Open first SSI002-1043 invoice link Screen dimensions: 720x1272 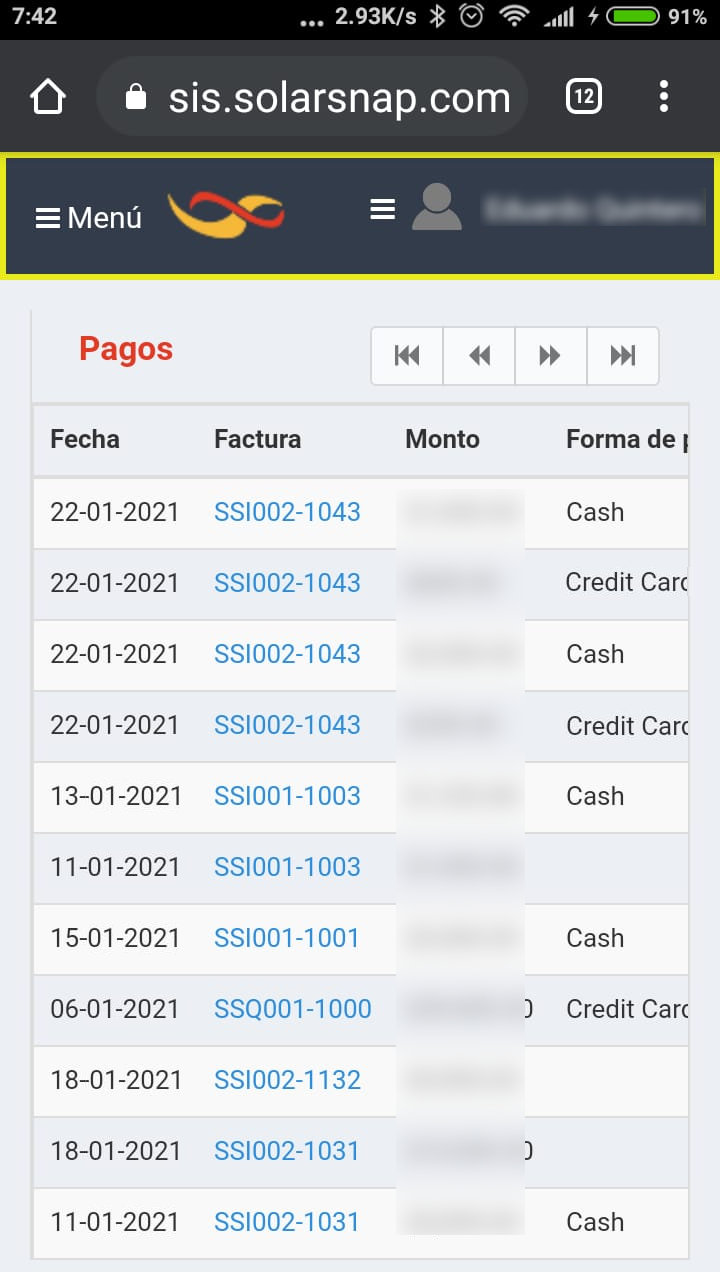tap(287, 512)
